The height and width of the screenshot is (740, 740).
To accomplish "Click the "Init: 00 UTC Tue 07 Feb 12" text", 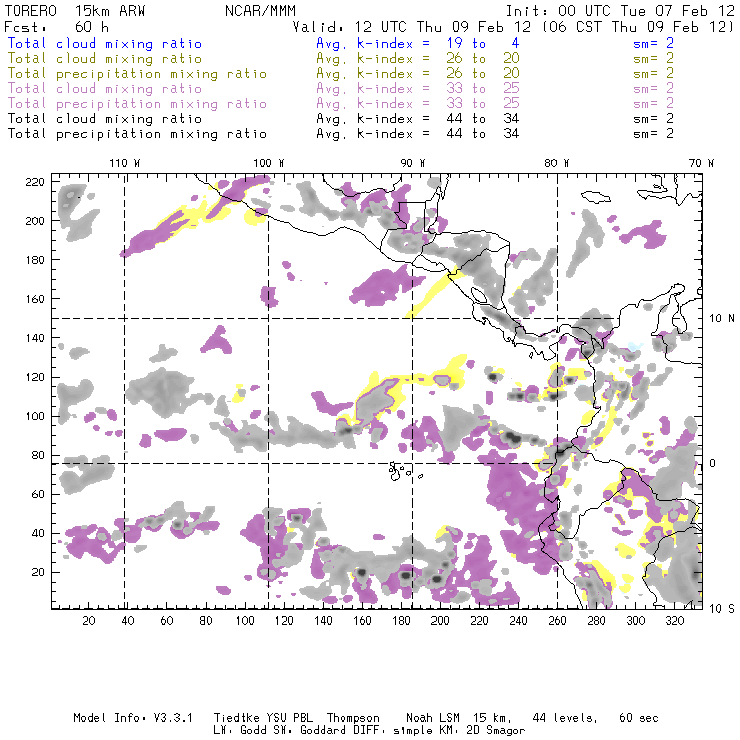I will click(x=620, y=11).
